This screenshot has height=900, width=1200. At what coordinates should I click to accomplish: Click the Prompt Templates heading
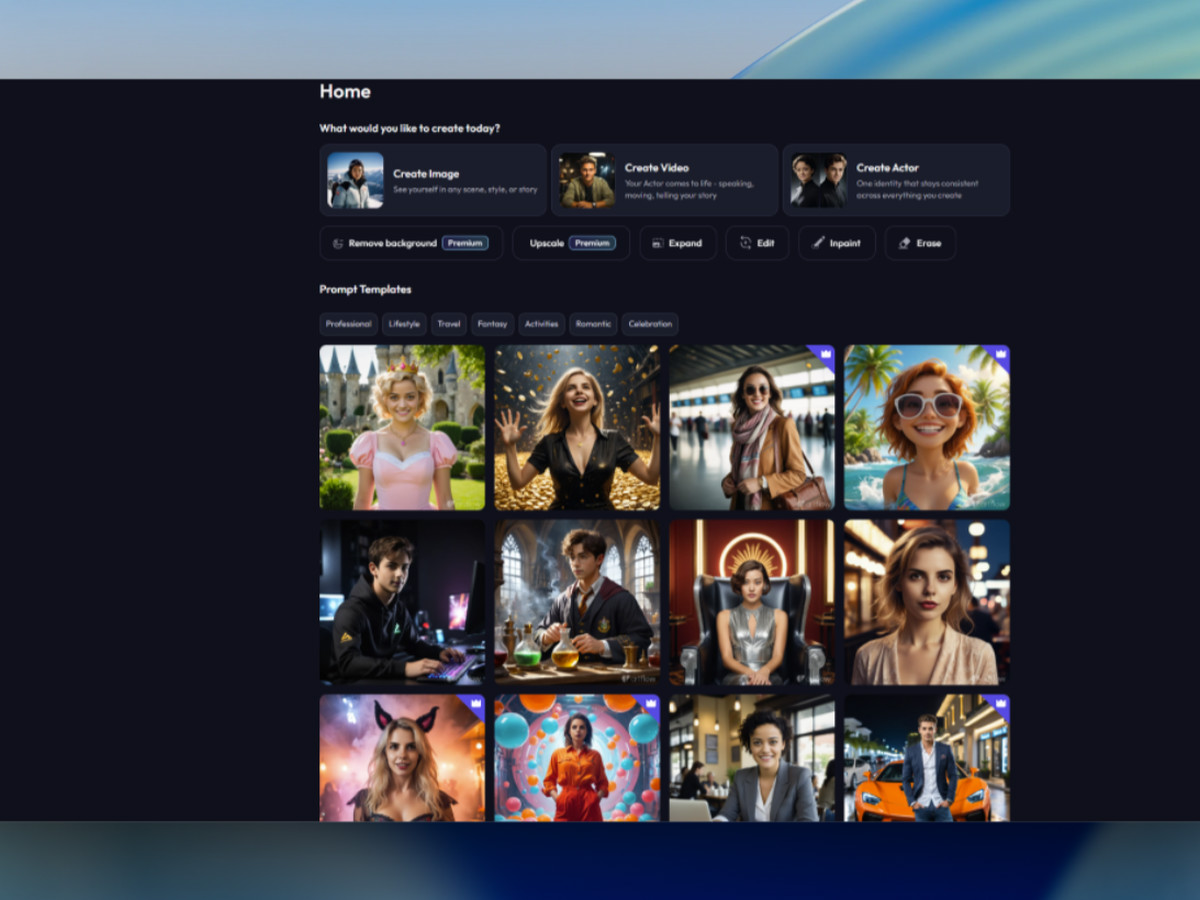tap(365, 289)
